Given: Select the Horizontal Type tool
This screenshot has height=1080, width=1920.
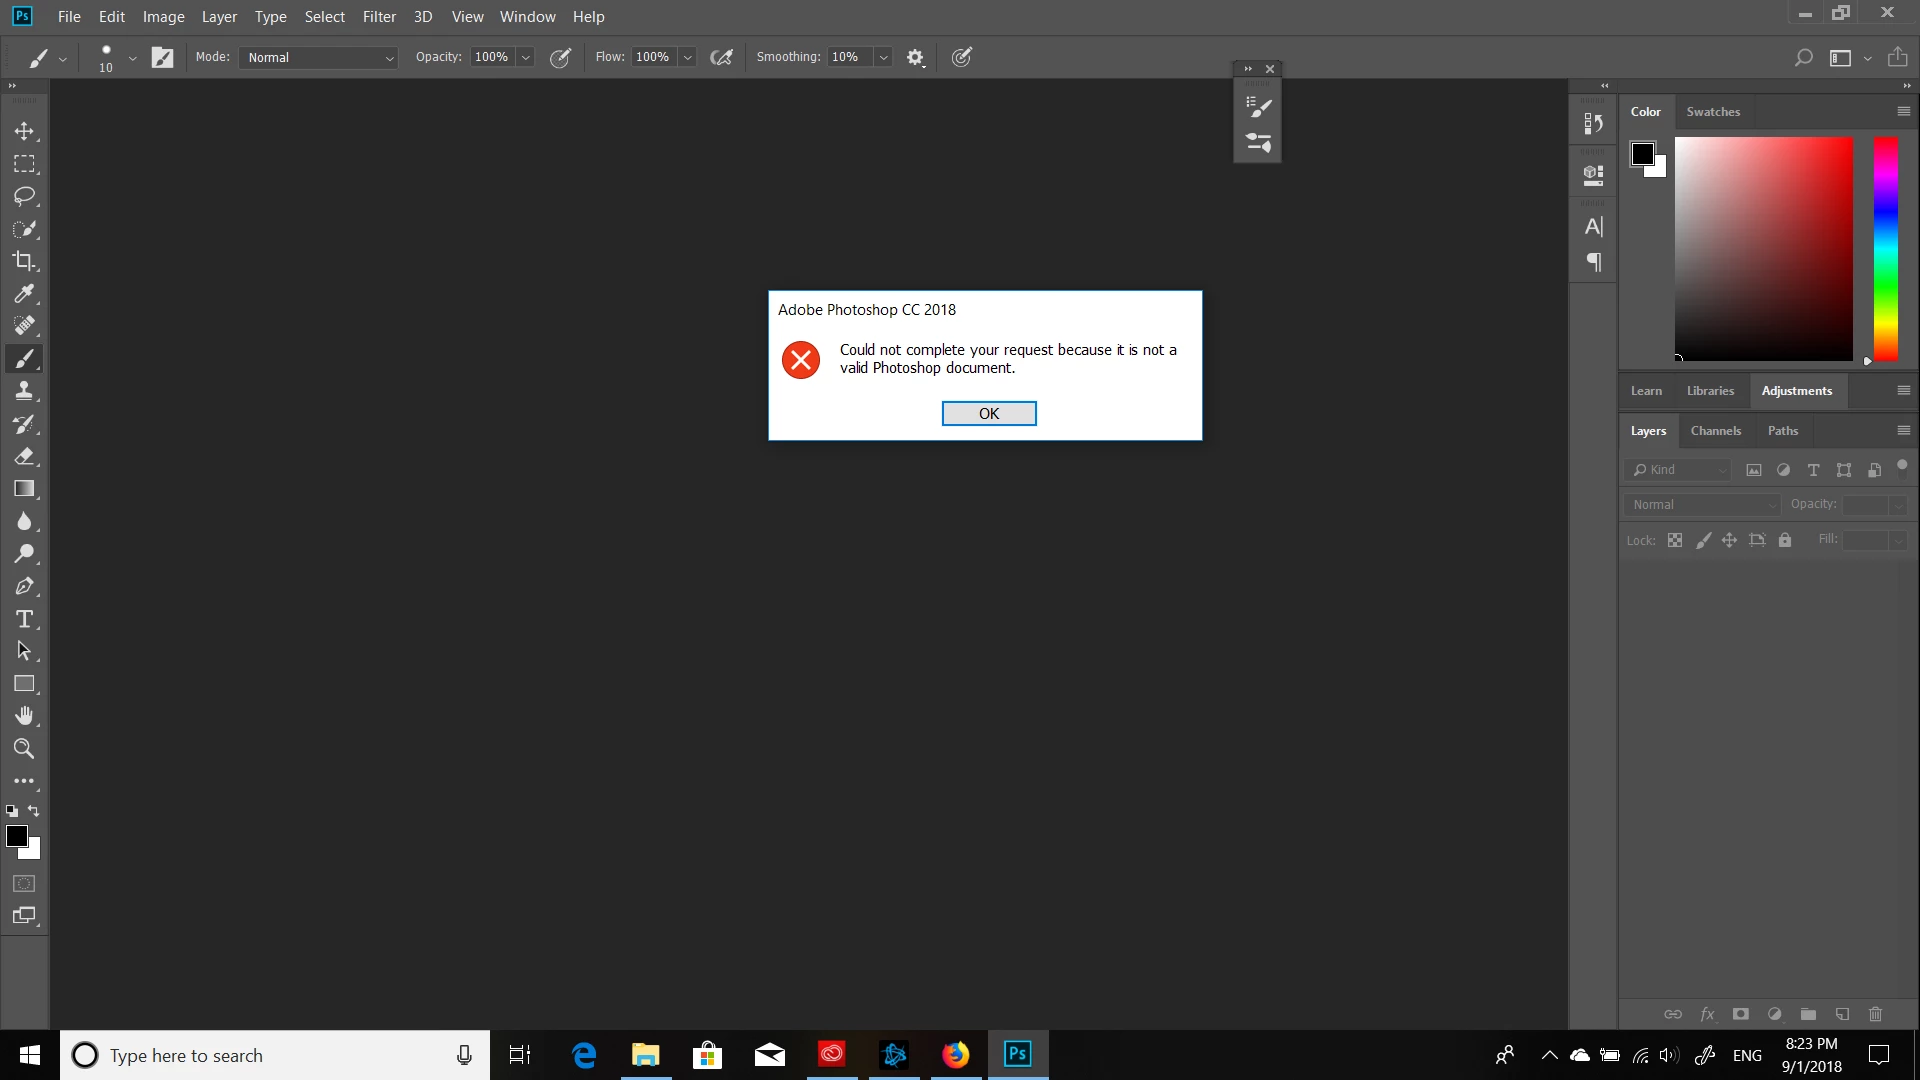Looking at the screenshot, I should coord(24,619).
